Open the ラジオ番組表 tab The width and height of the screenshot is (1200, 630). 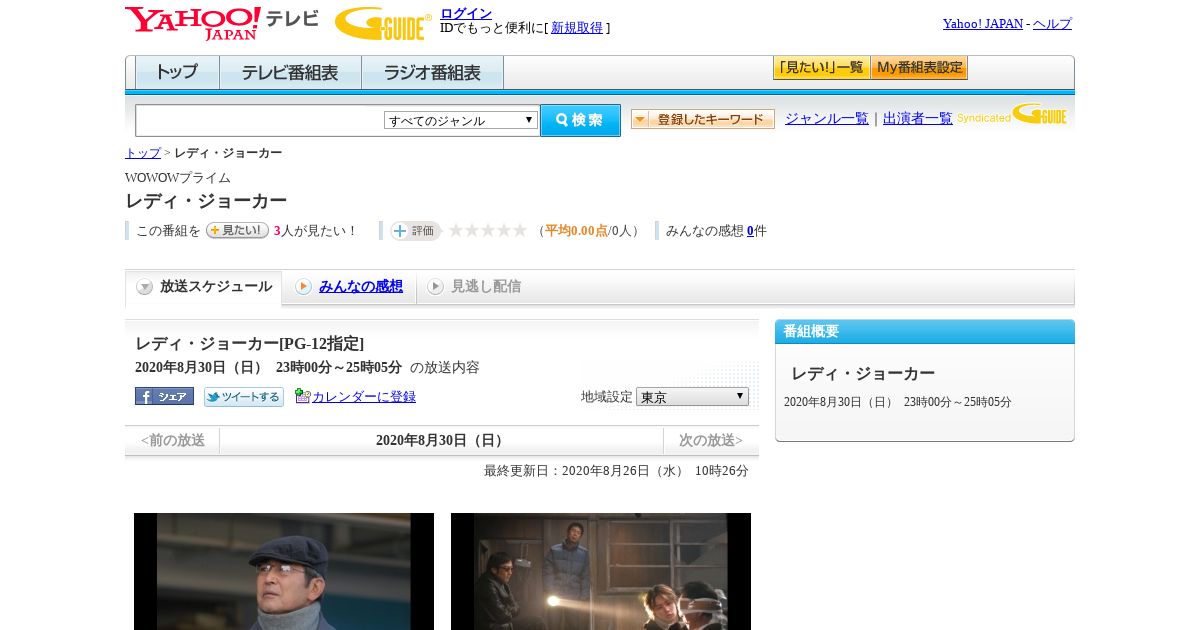pos(432,73)
